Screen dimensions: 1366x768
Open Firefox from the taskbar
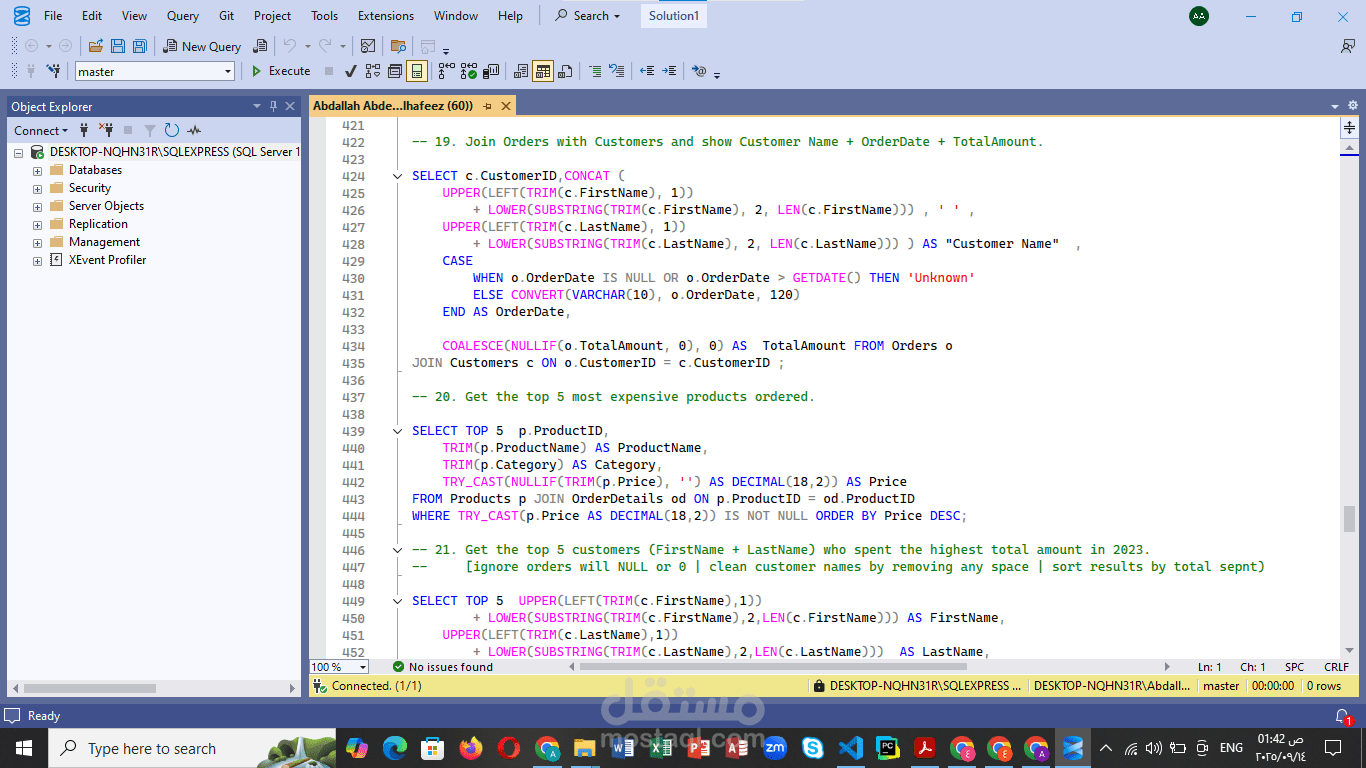point(470,748)
